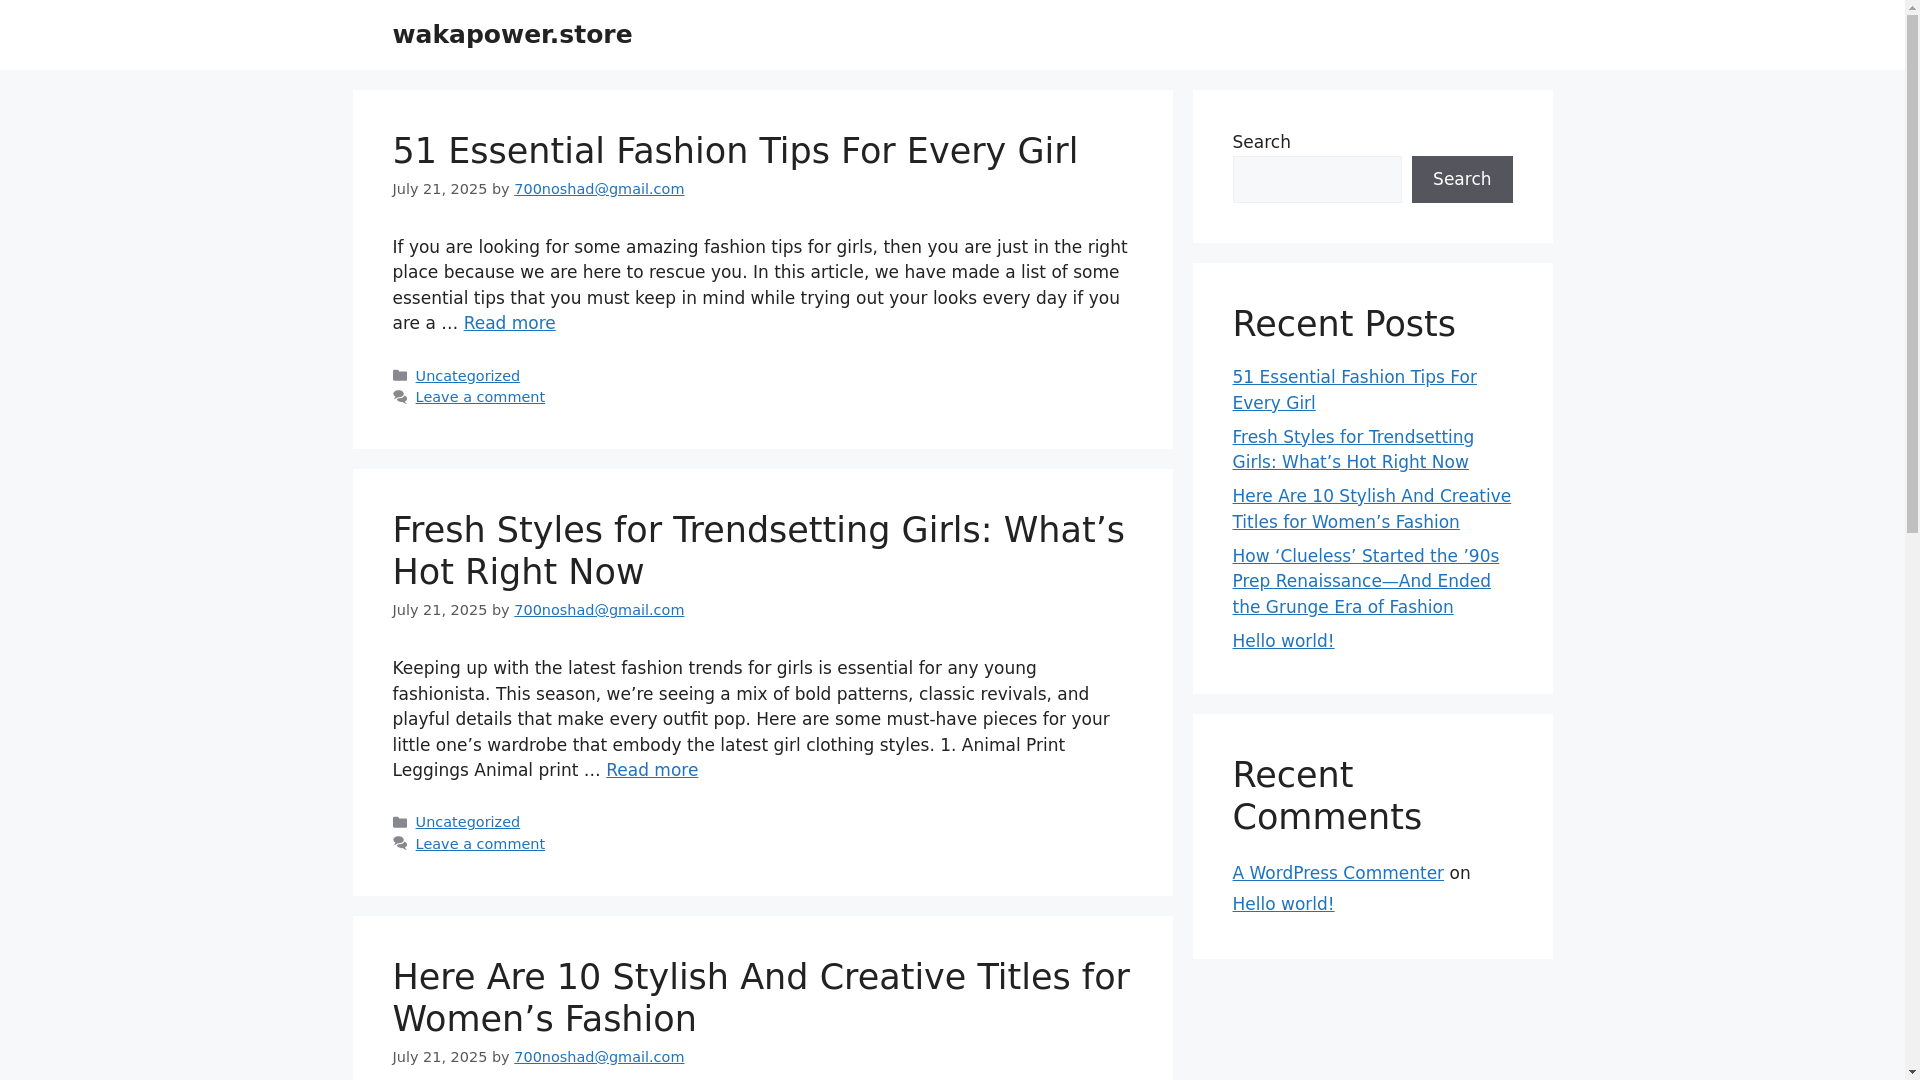Open Uncategorized category under first post
The height and width of the screenshot is (1080, 1920).
pos(468,376)
